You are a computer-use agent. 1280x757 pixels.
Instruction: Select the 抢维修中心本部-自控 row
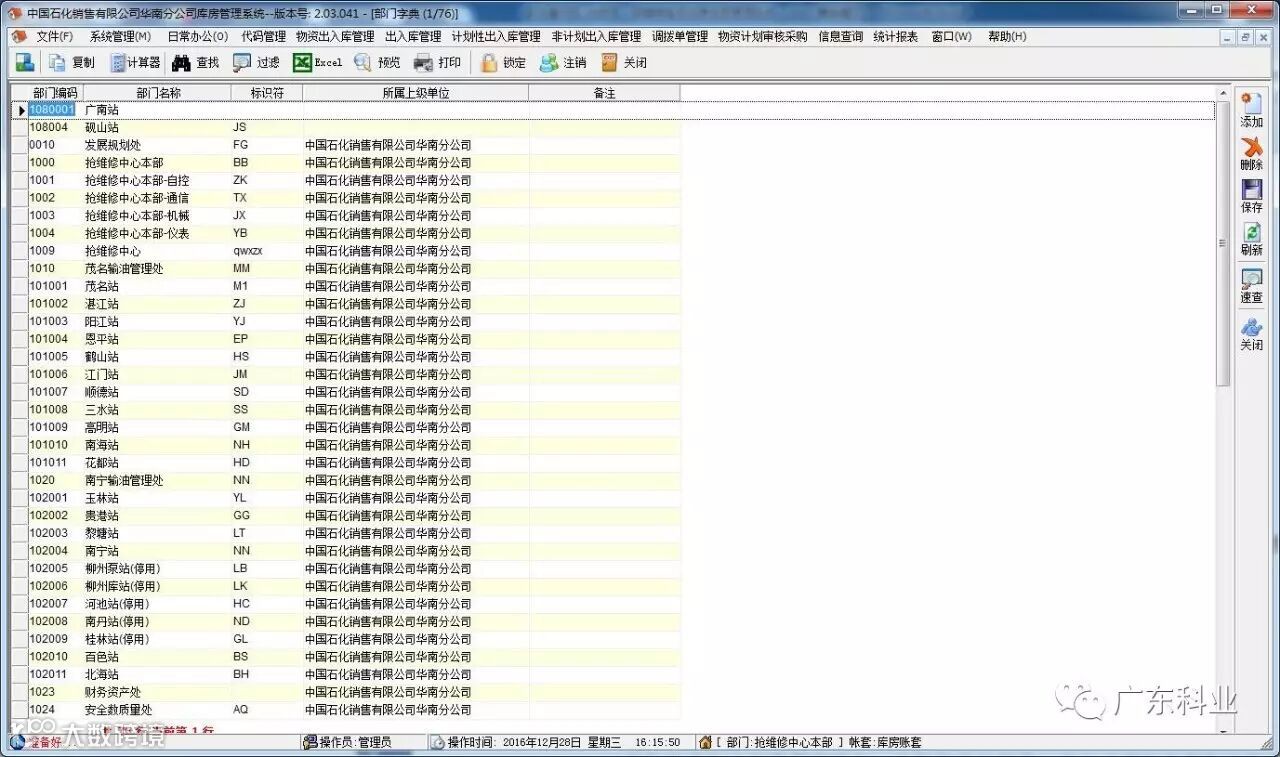coord(353,181)
